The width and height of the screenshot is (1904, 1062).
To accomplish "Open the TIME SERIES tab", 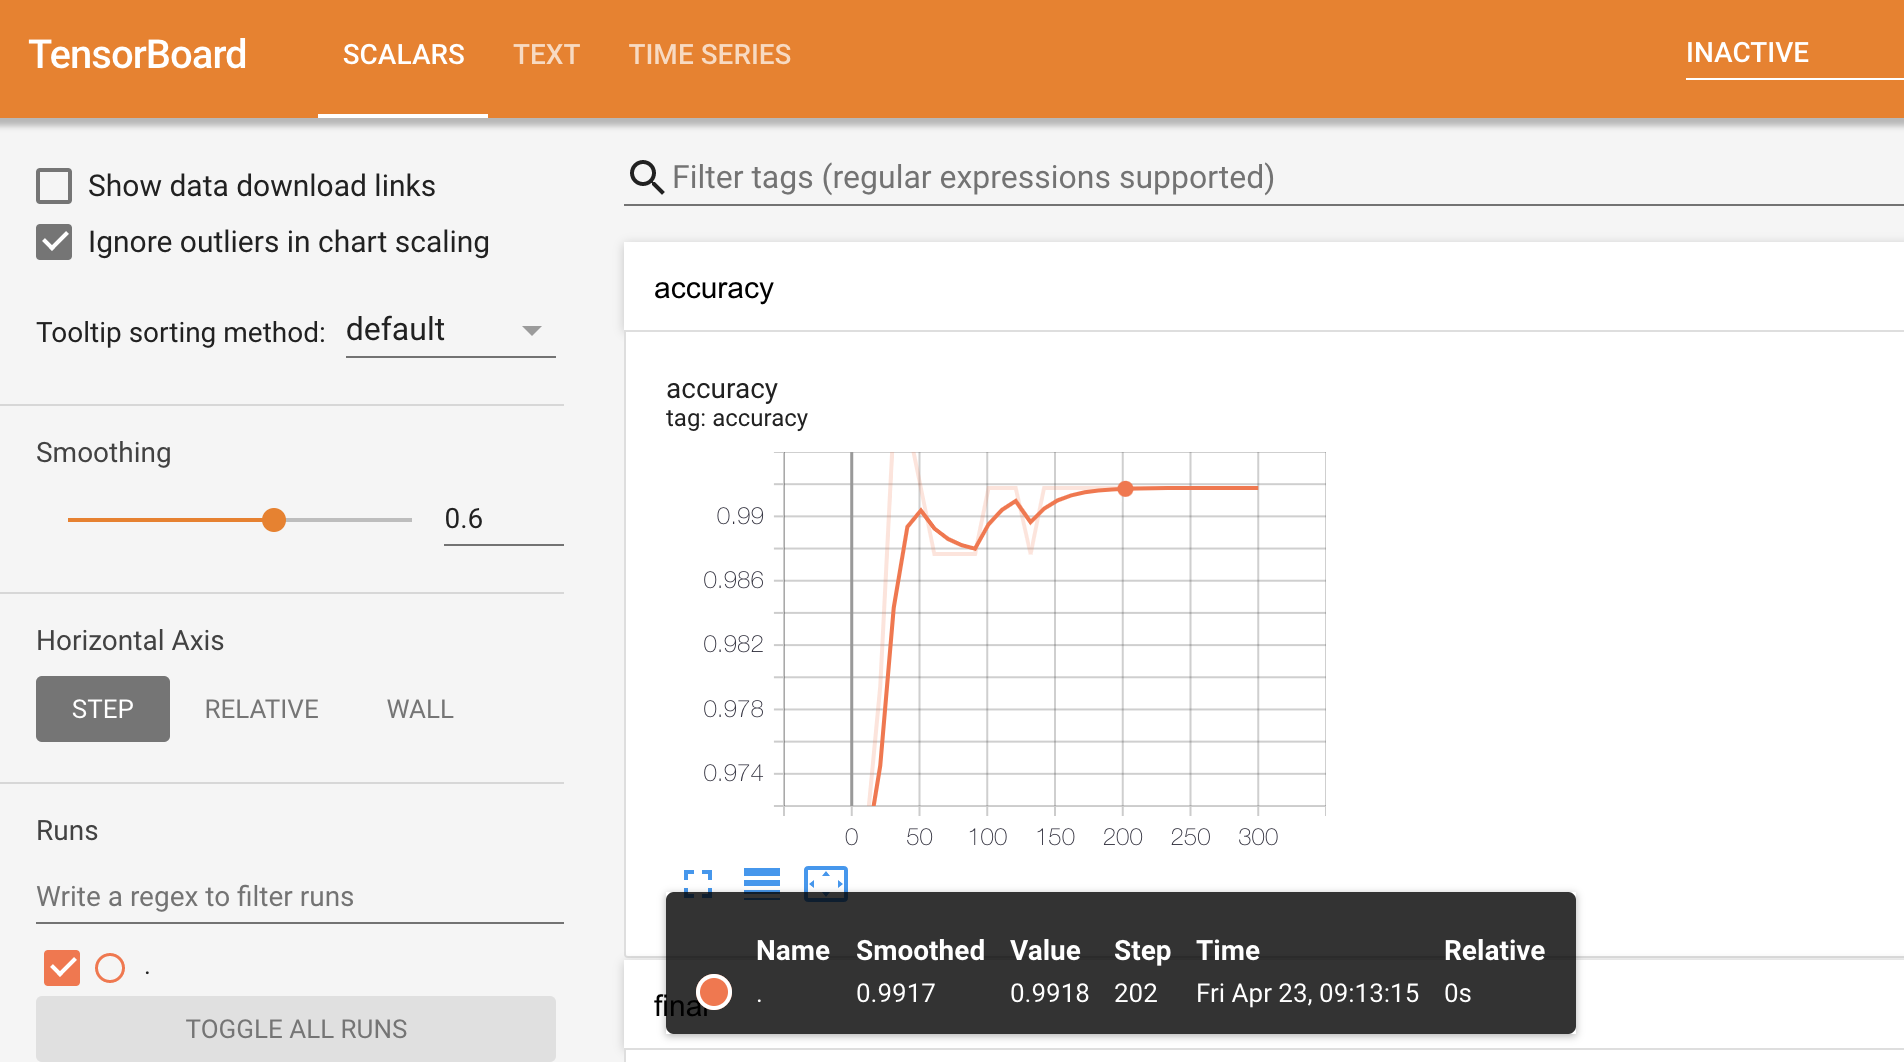I will 709,55.
